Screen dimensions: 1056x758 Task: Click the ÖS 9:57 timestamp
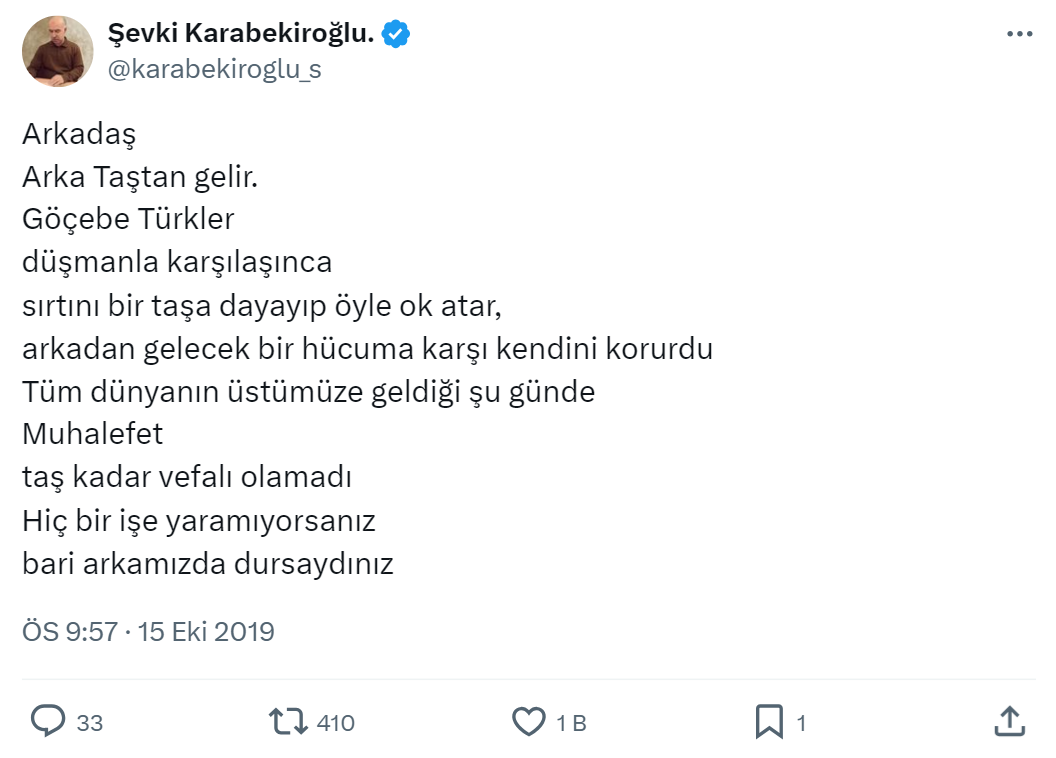70,632
